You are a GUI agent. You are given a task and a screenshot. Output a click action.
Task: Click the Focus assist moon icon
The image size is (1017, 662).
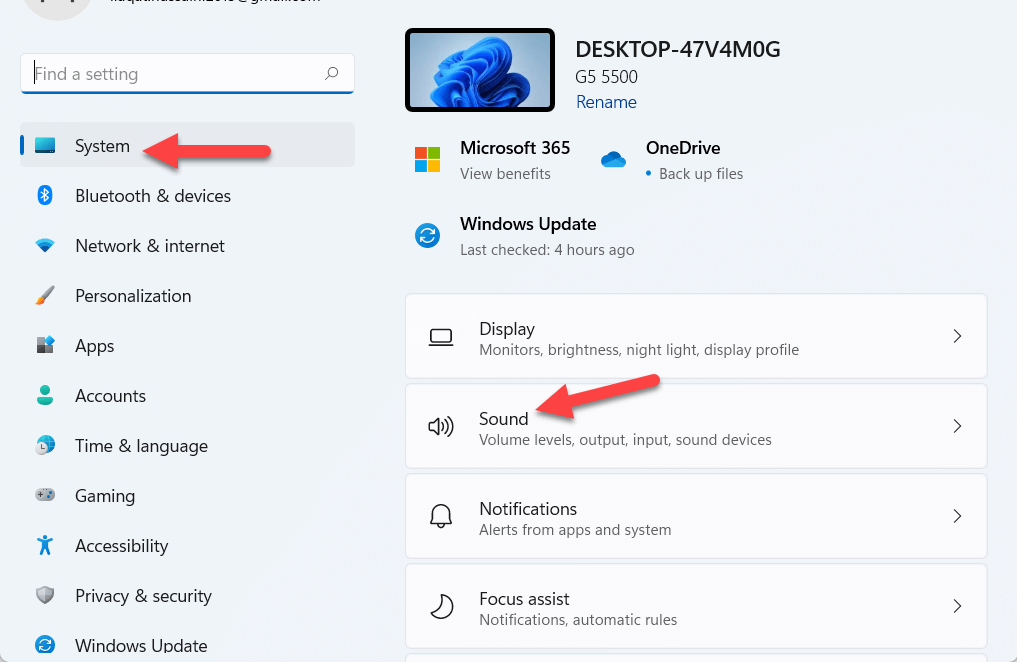pyautogui.click(x=440, y=607)
